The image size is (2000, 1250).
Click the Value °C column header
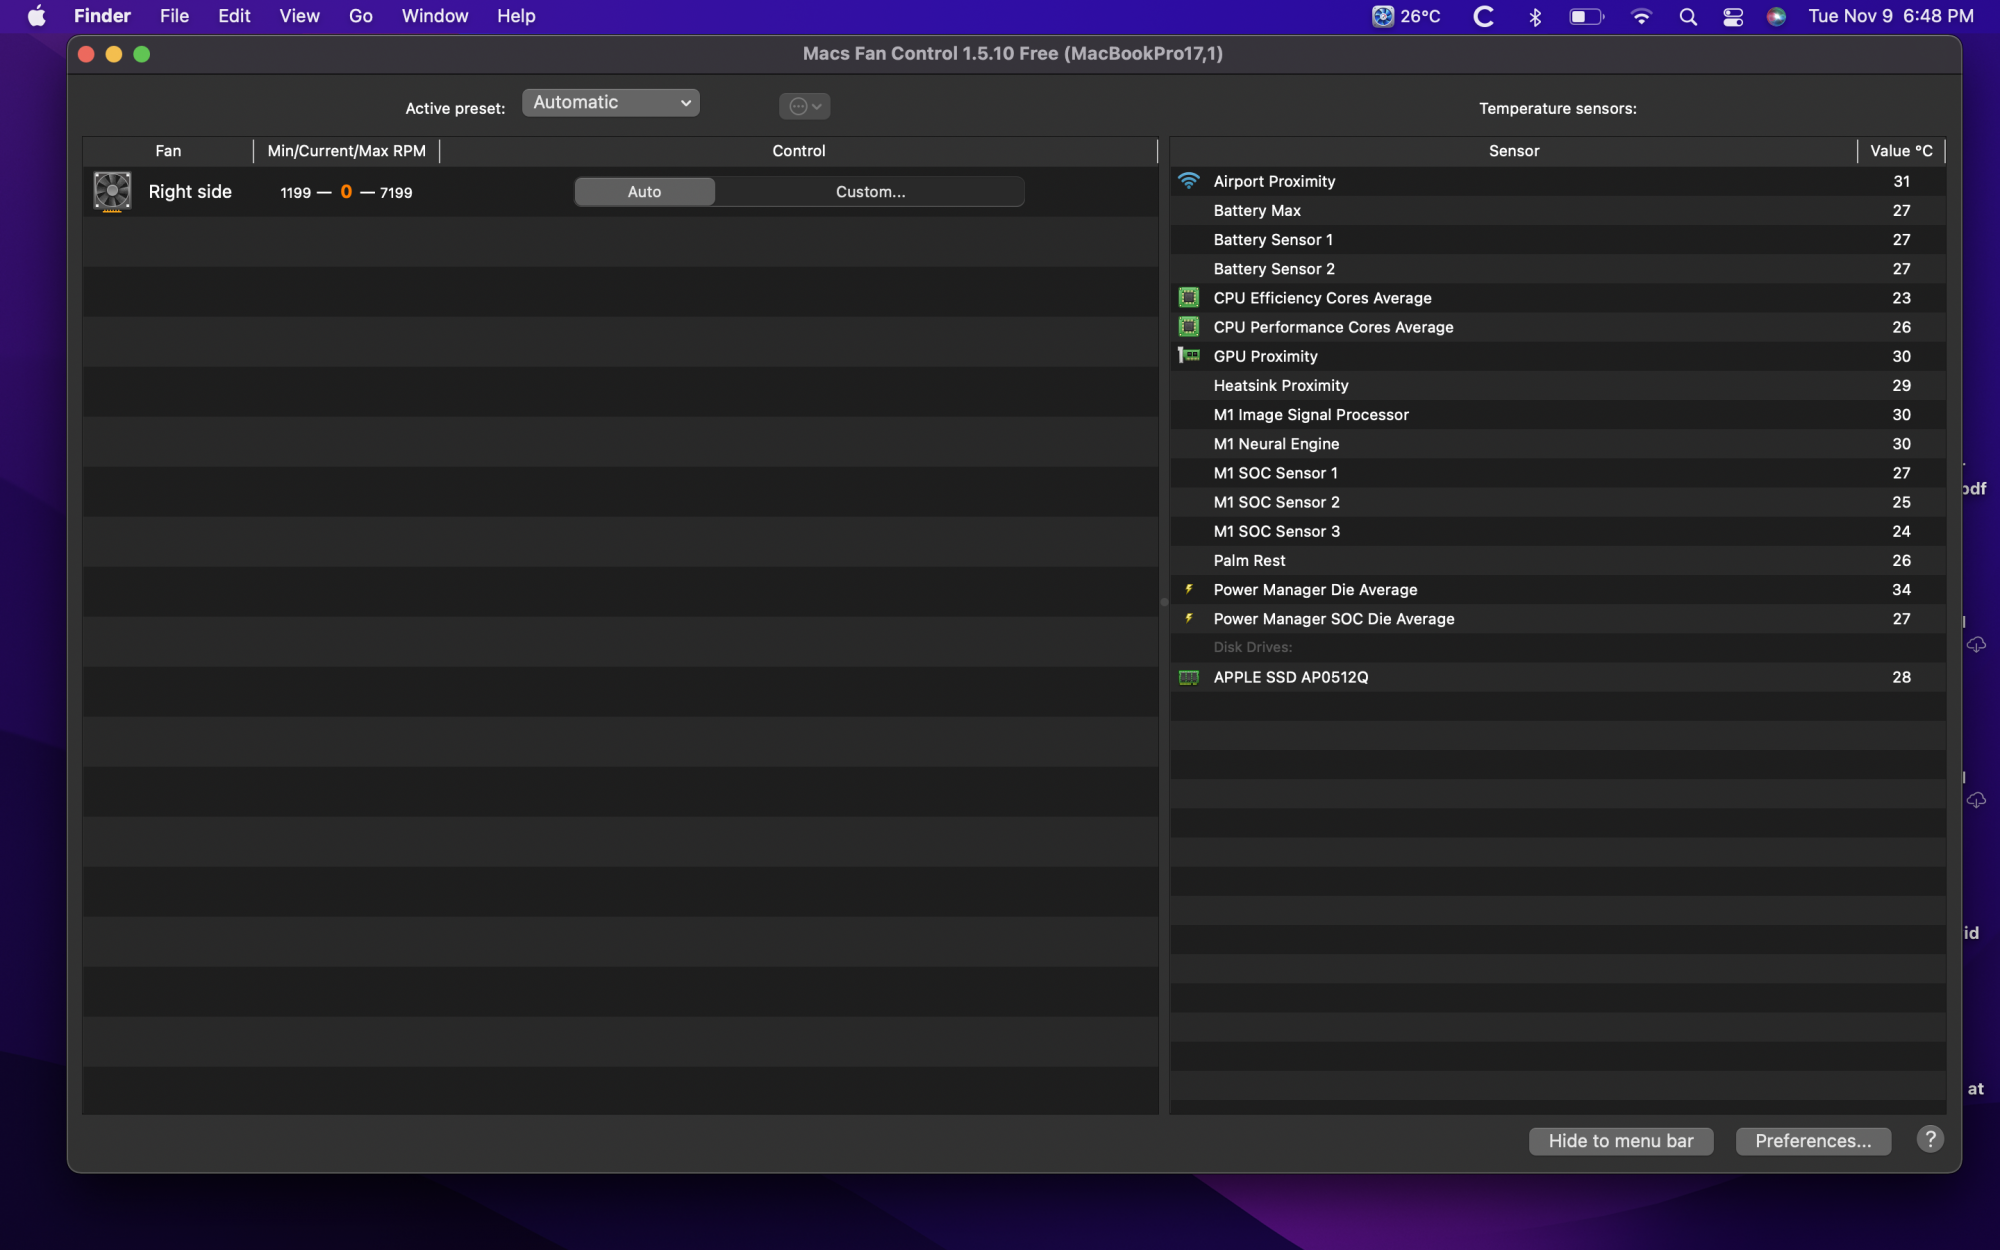[x=1900, y=151]
